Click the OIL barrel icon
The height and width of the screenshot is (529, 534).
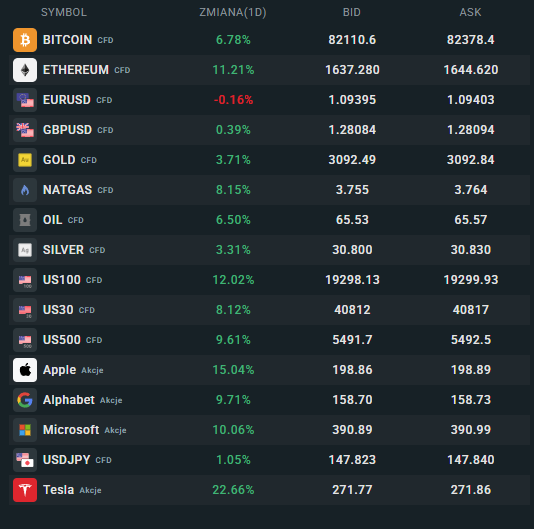coord(25,220)
